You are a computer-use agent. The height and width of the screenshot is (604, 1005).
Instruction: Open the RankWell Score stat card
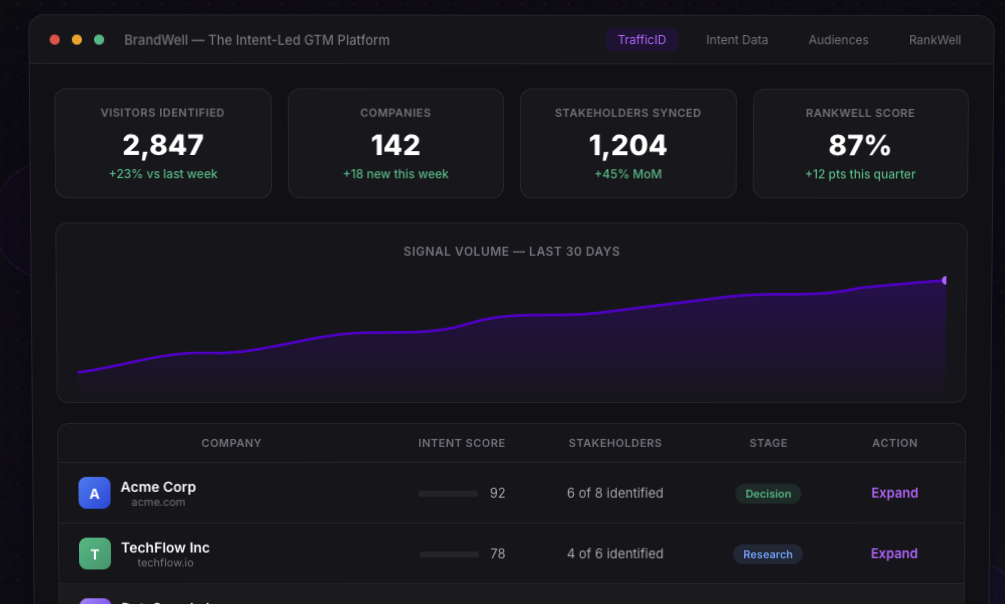click(x=860, y=143)
